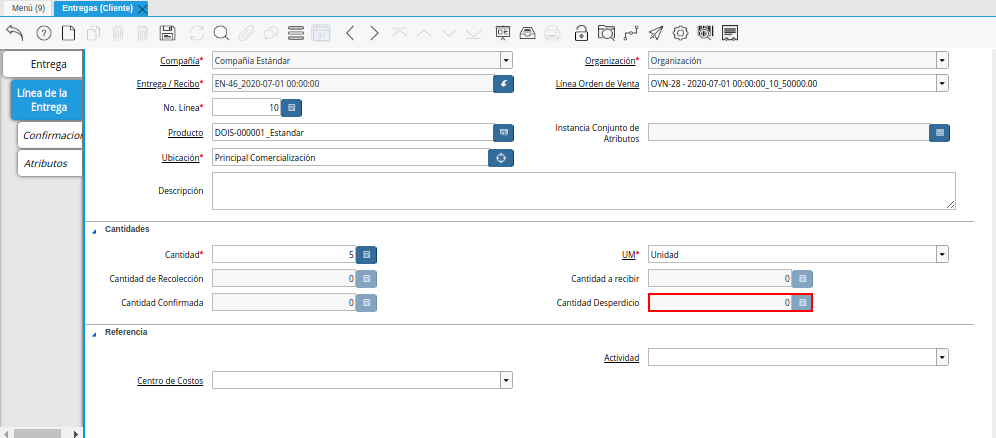Open the Entrega side tab

click(43, 64)
